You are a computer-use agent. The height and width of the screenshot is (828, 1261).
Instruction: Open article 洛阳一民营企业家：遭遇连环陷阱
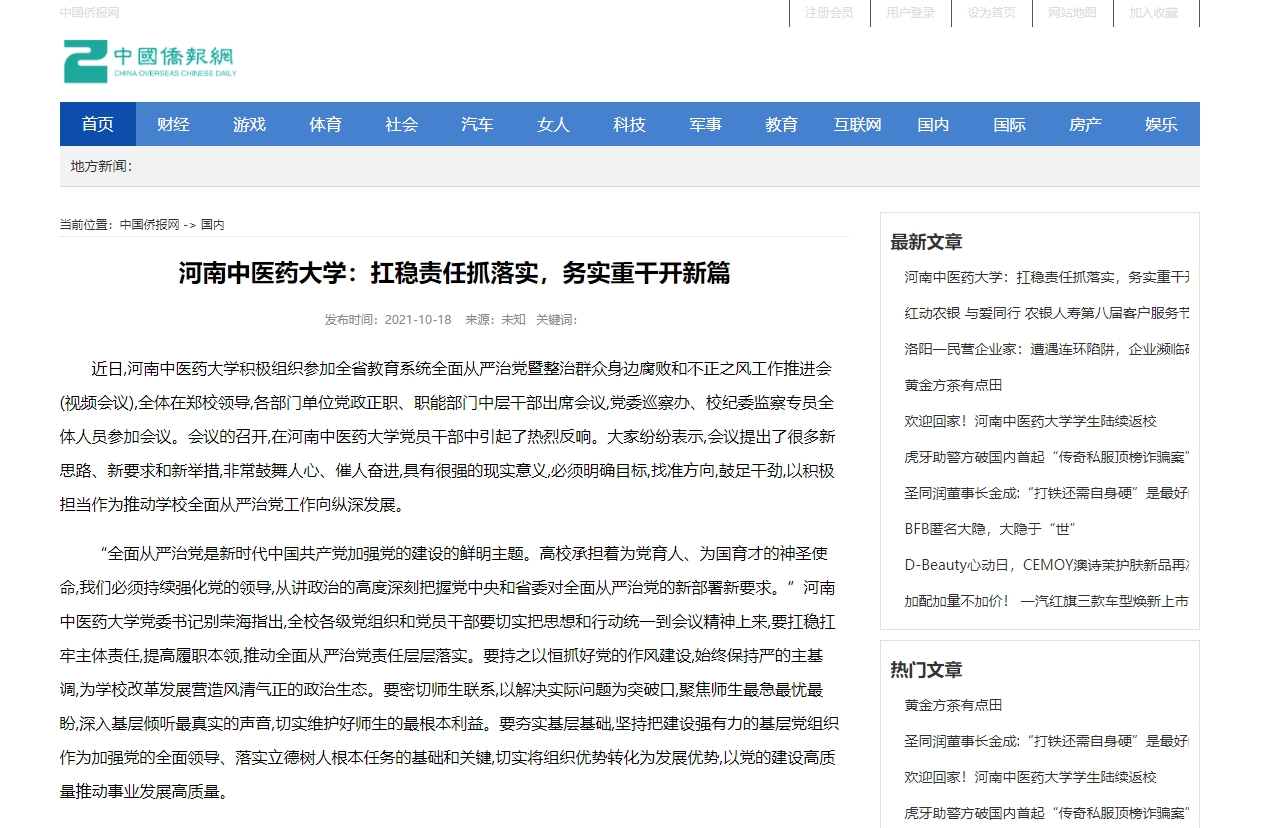click(1047, 349)
